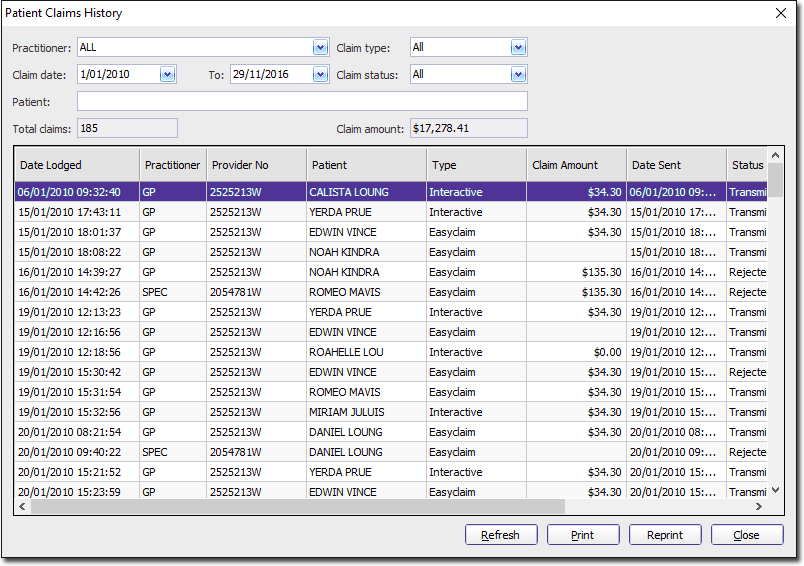
Task: Click the Close button at bottom
Action: (747, 535)
